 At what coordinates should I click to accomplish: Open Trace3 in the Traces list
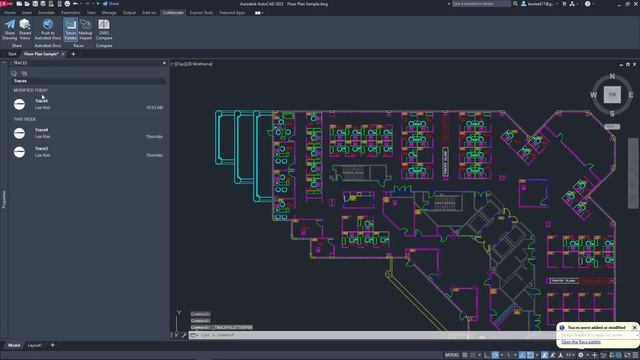(88, 152)
